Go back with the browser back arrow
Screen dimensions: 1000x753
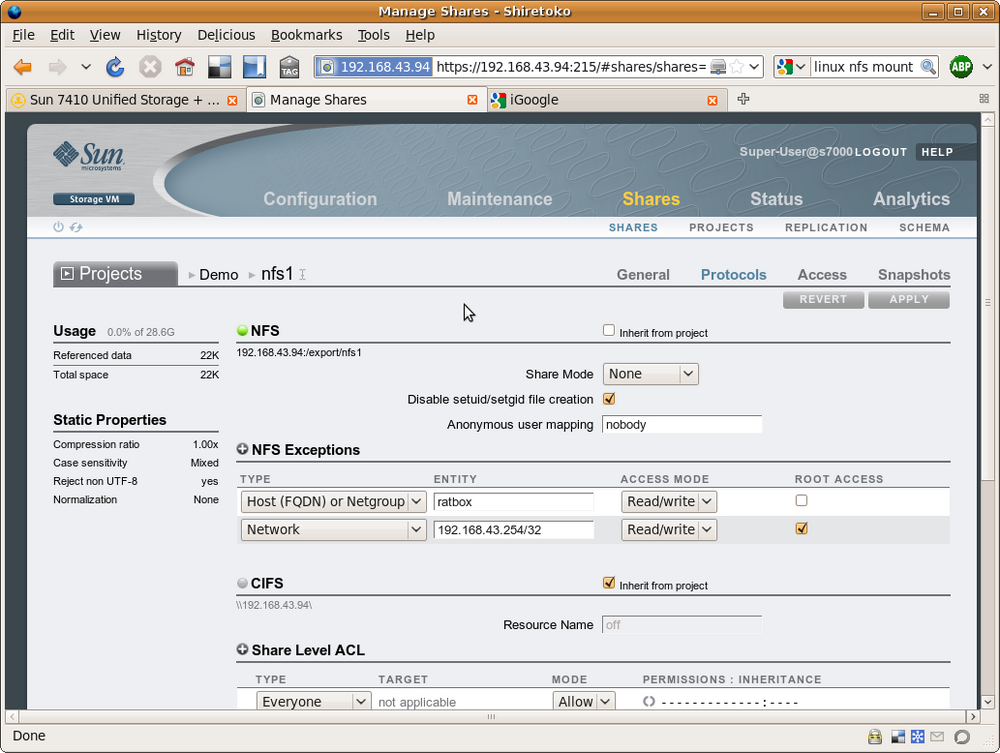coord(23,67)
